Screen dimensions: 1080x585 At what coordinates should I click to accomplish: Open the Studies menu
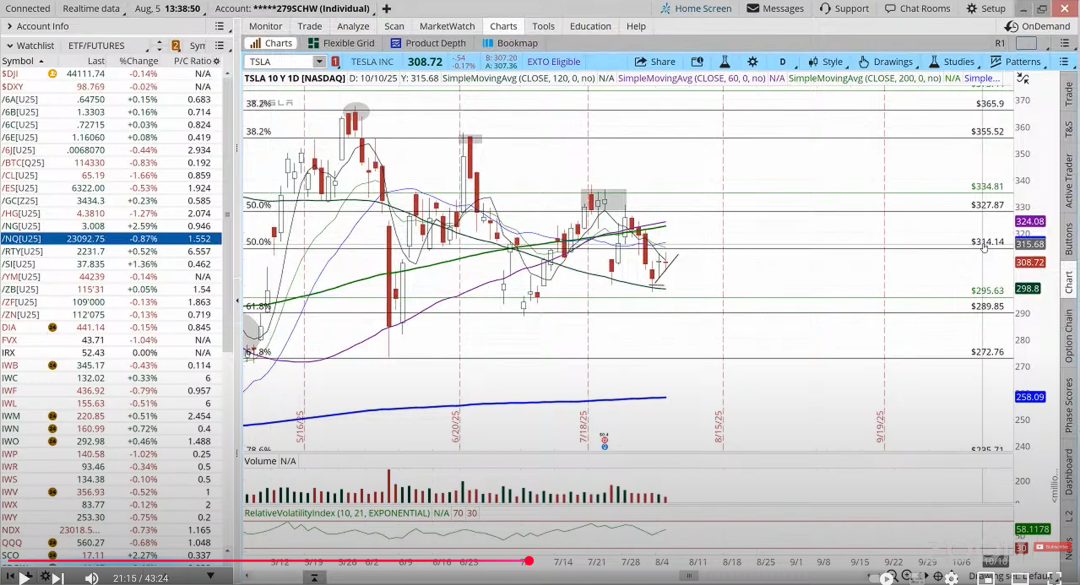pos(952,61)
